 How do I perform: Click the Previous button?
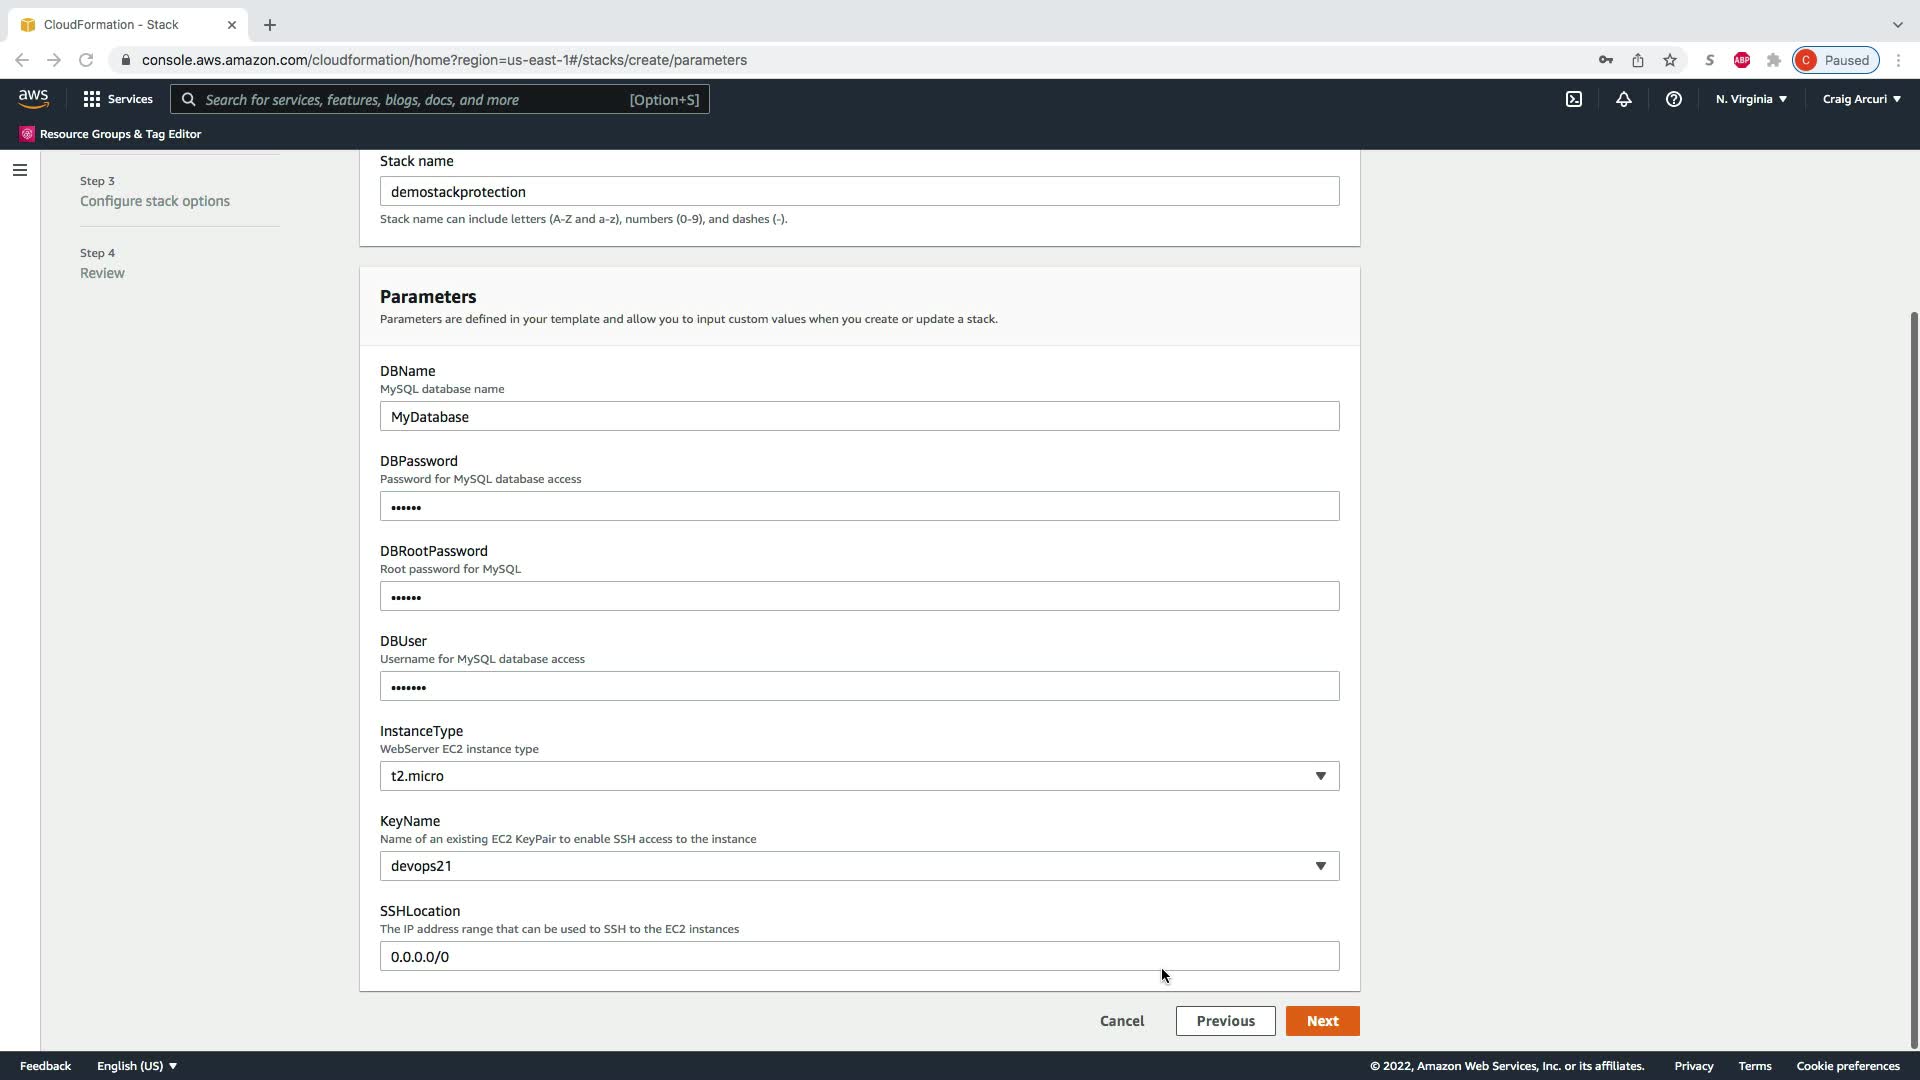1225,1021
